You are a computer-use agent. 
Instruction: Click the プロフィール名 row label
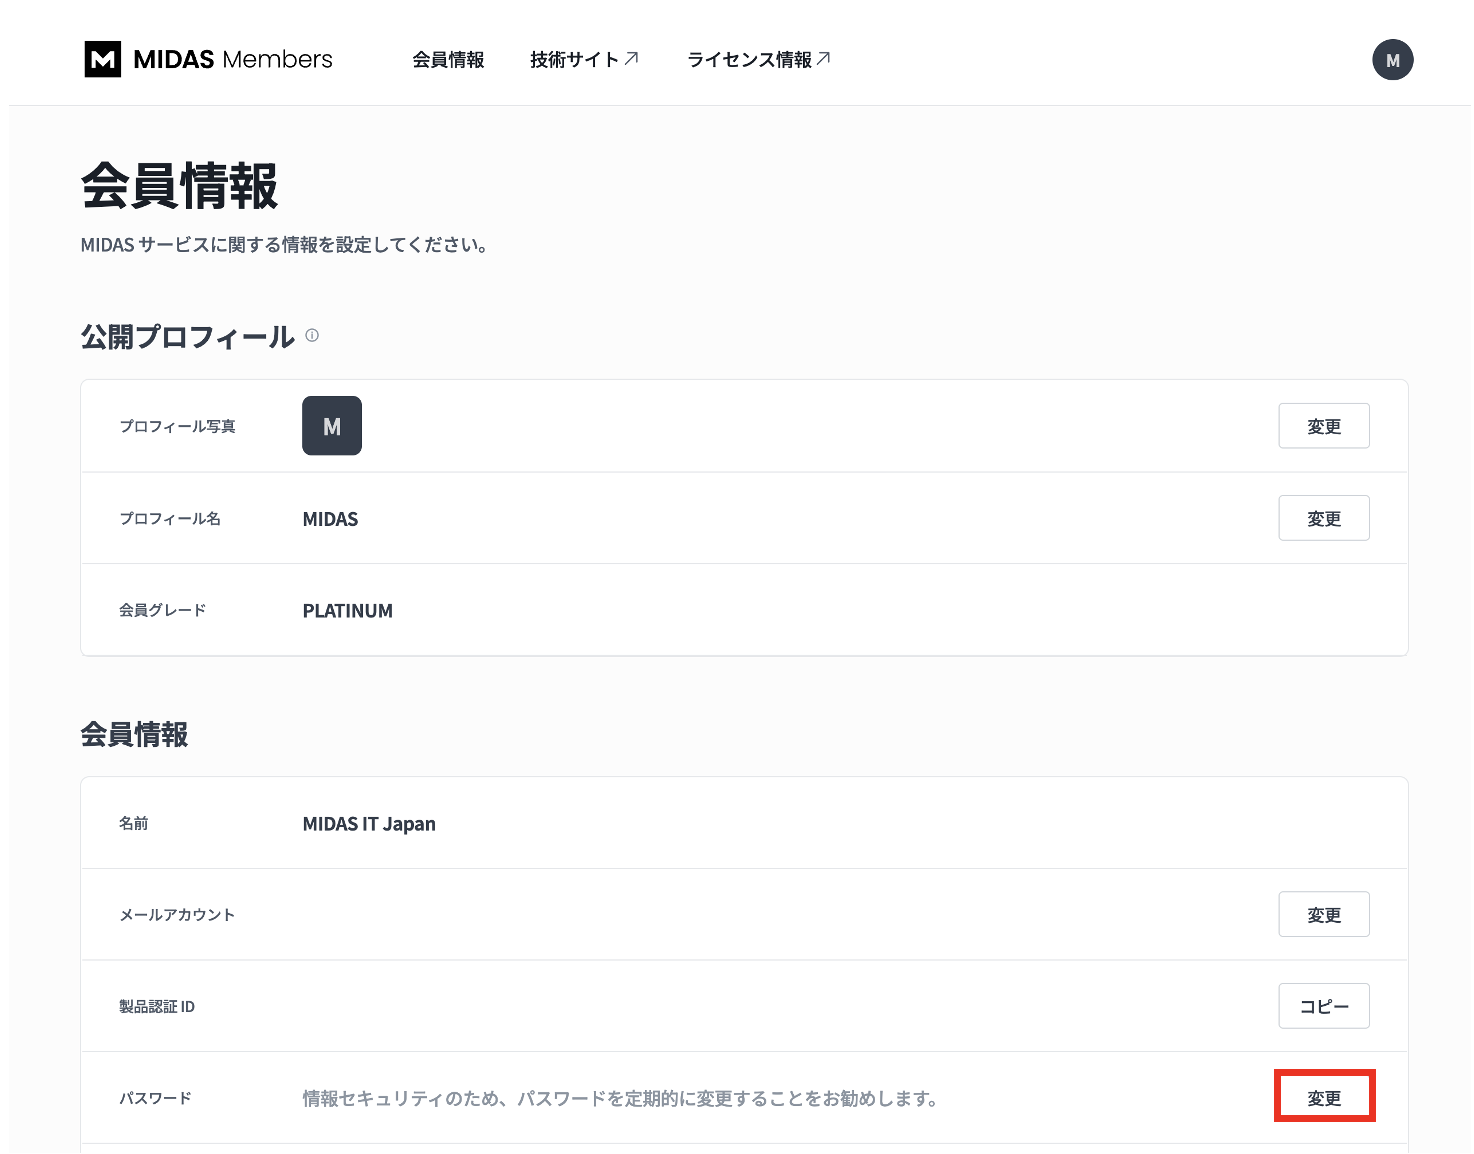170,519
